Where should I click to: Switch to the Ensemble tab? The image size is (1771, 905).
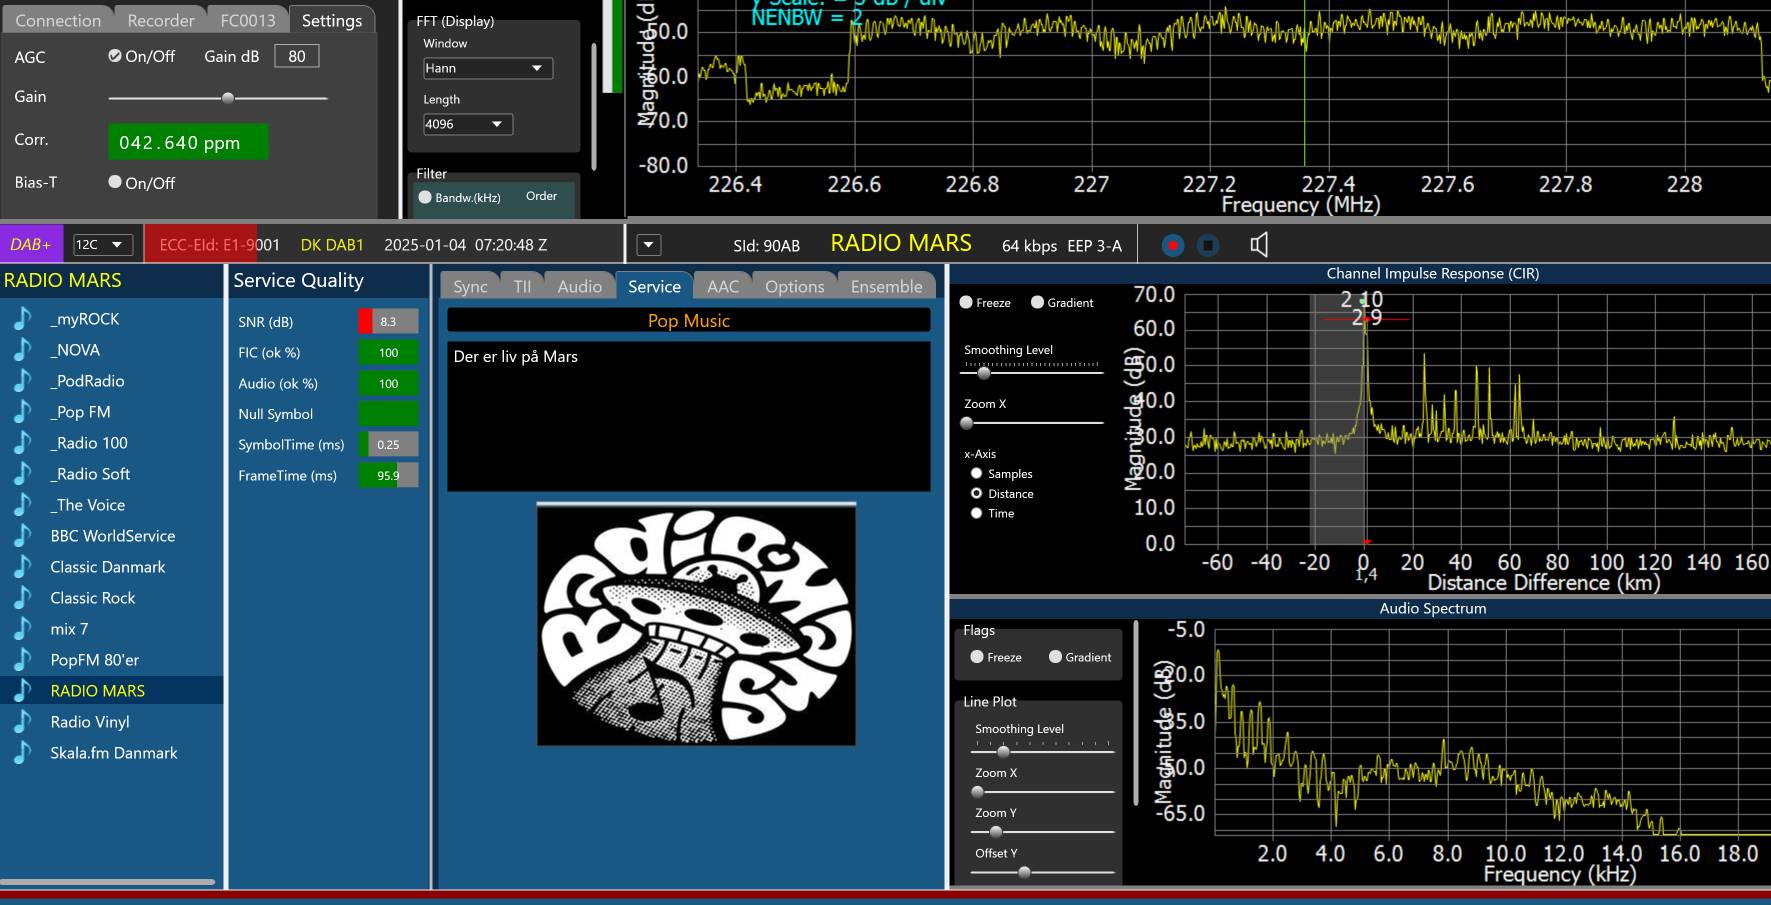(886, 287)
